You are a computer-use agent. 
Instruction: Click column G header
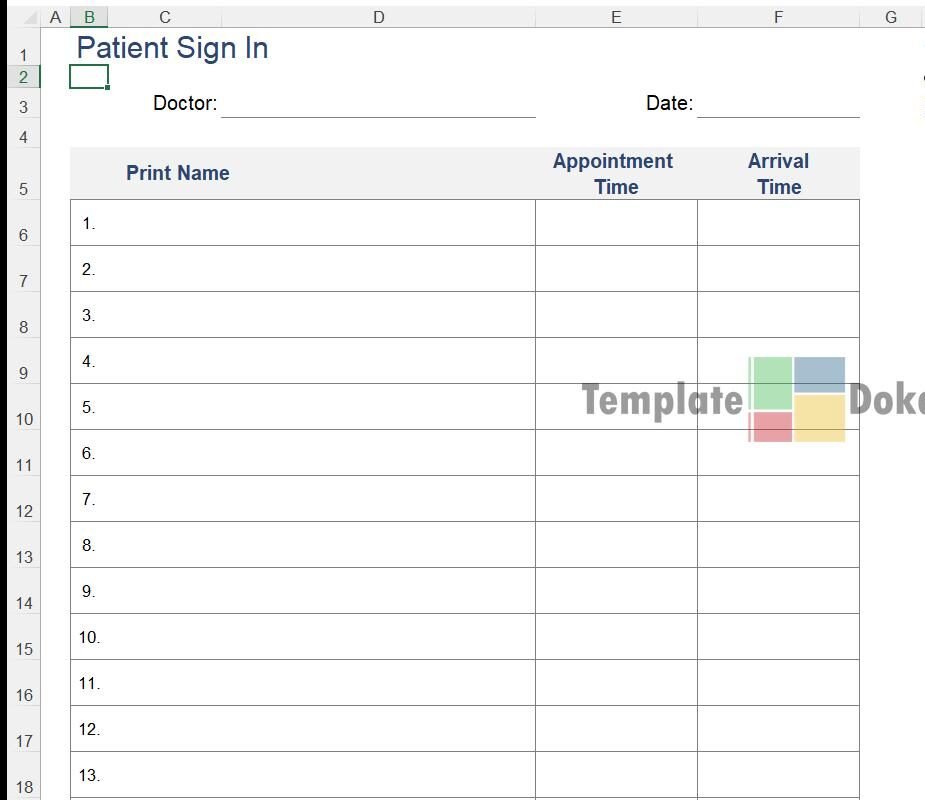pos(890,17)
